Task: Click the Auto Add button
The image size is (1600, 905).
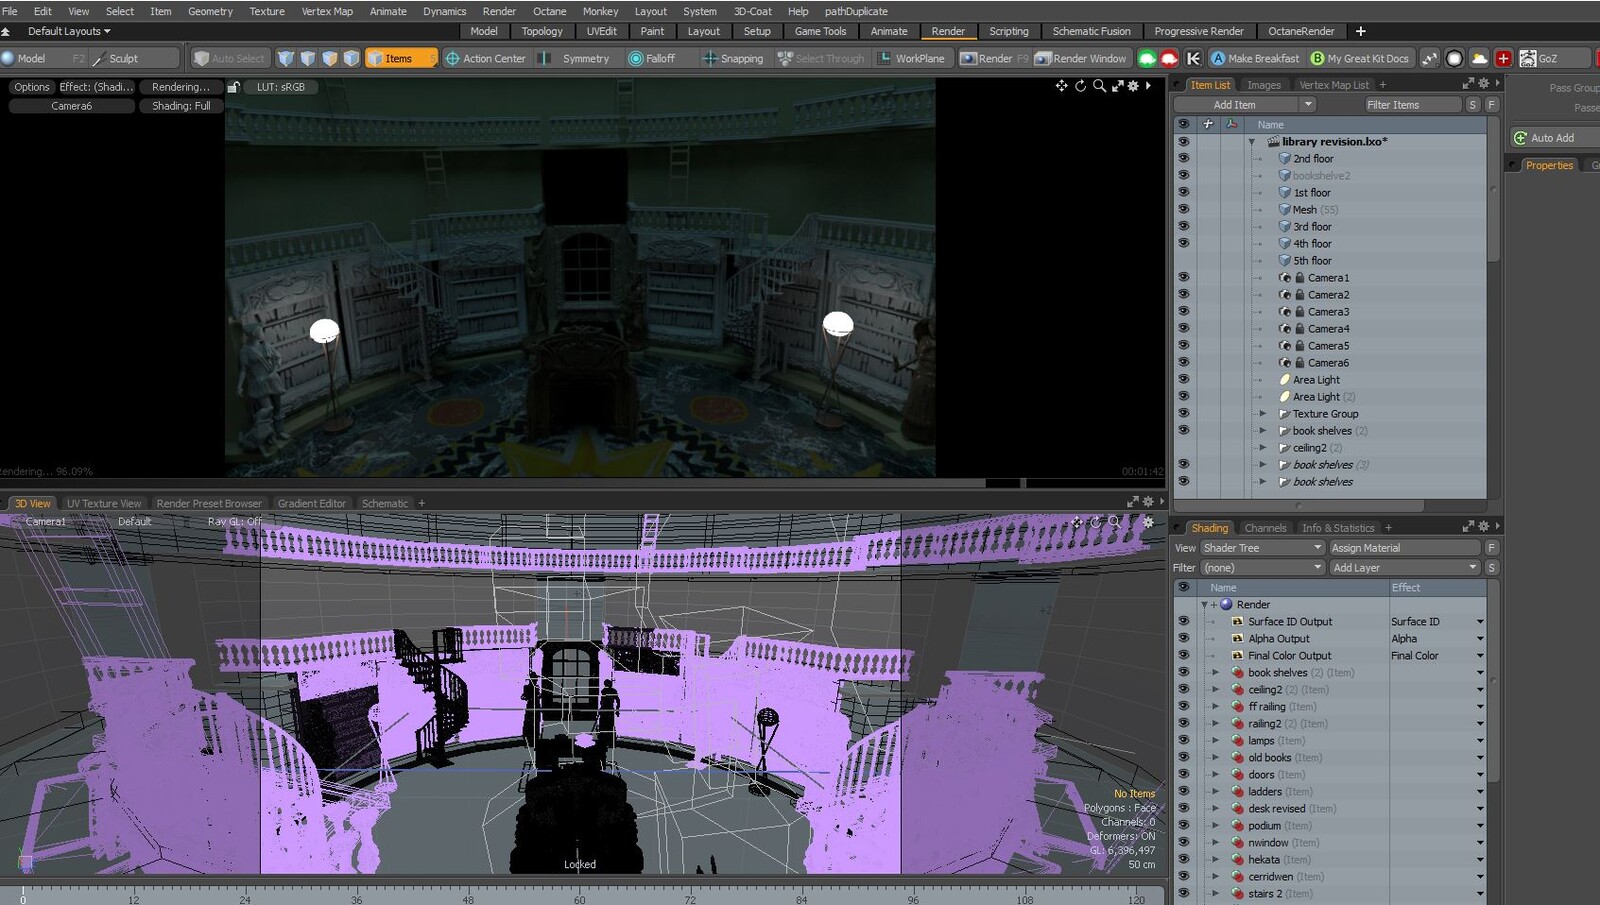Action: pos(1553,138)
